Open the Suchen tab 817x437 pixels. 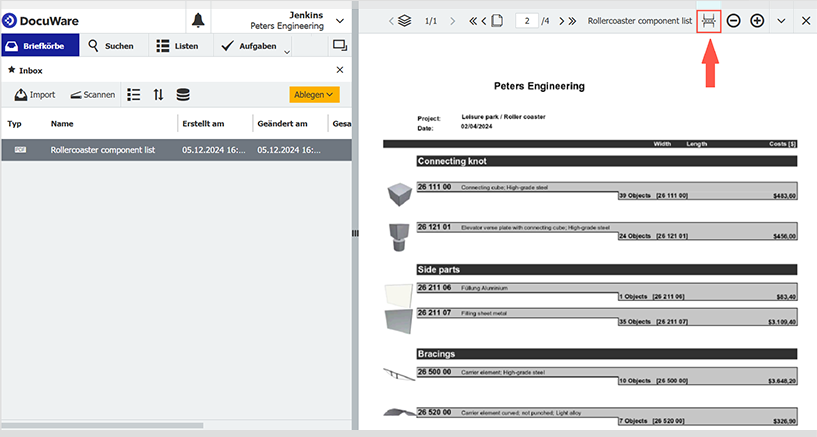click(110, 46)
